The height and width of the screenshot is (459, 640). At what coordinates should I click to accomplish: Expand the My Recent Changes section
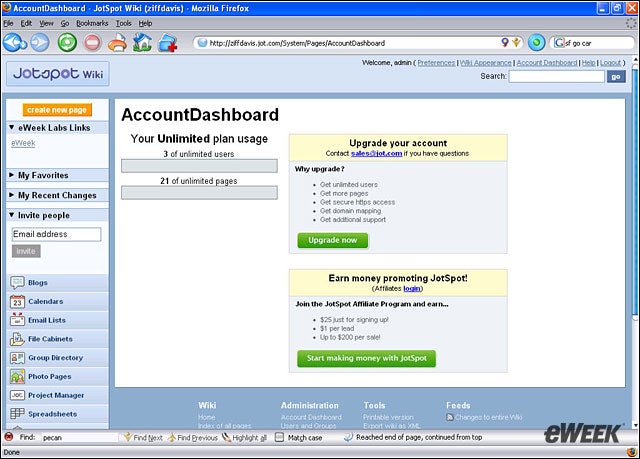(11, 195)
